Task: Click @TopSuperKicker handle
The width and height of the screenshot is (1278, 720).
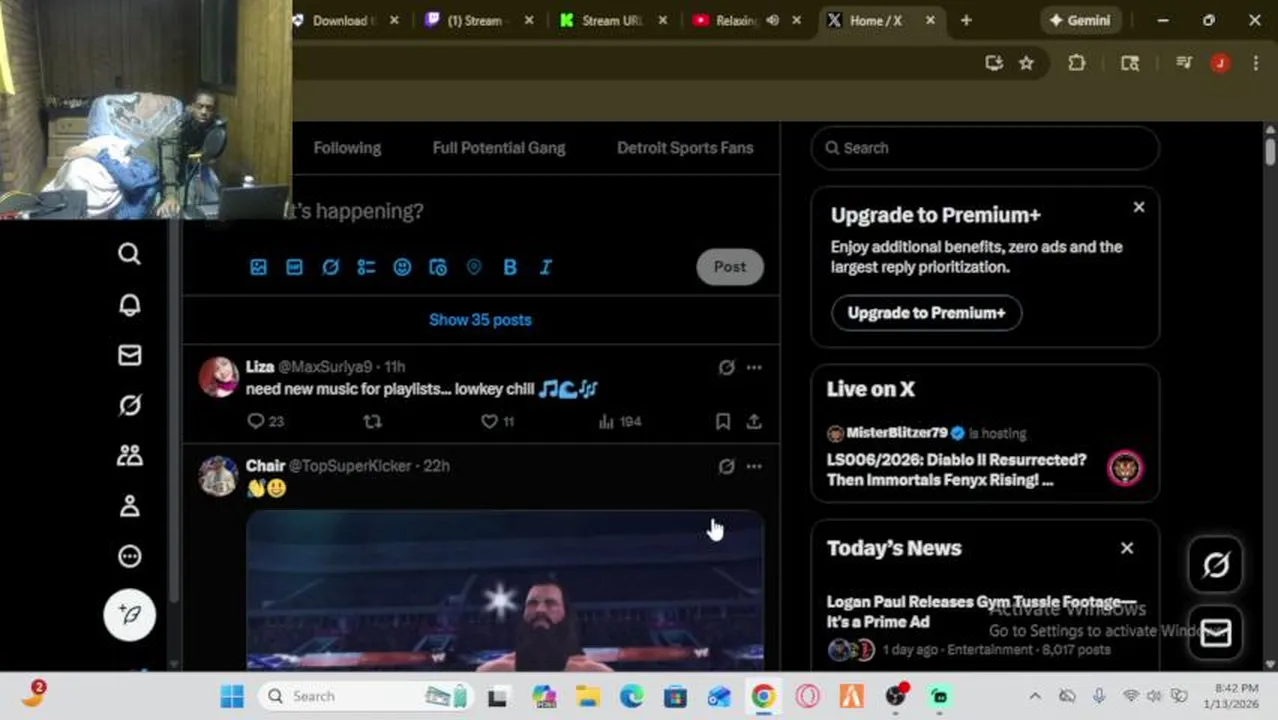Action: coord(350,466)
